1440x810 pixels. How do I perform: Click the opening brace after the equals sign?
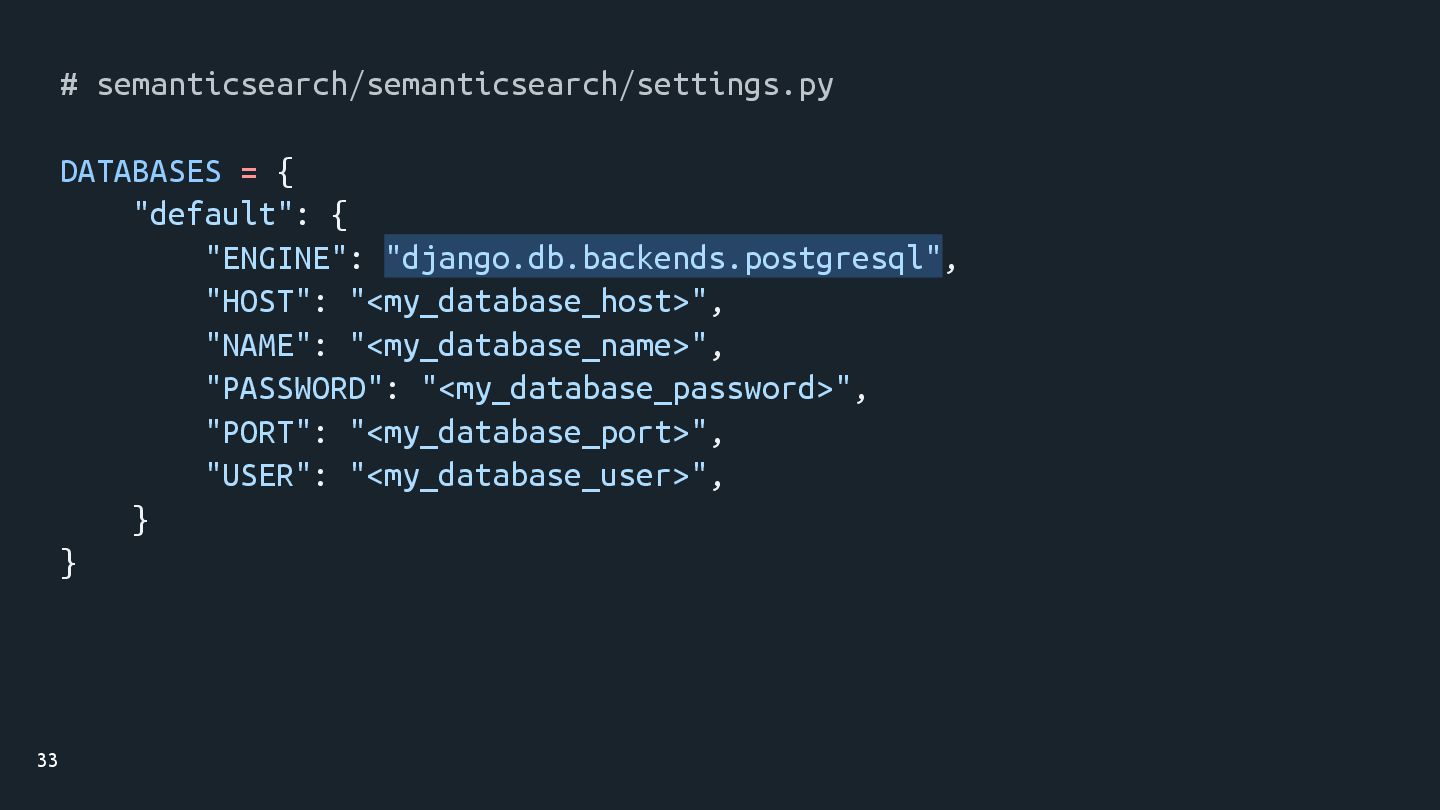tap(285, 172)
